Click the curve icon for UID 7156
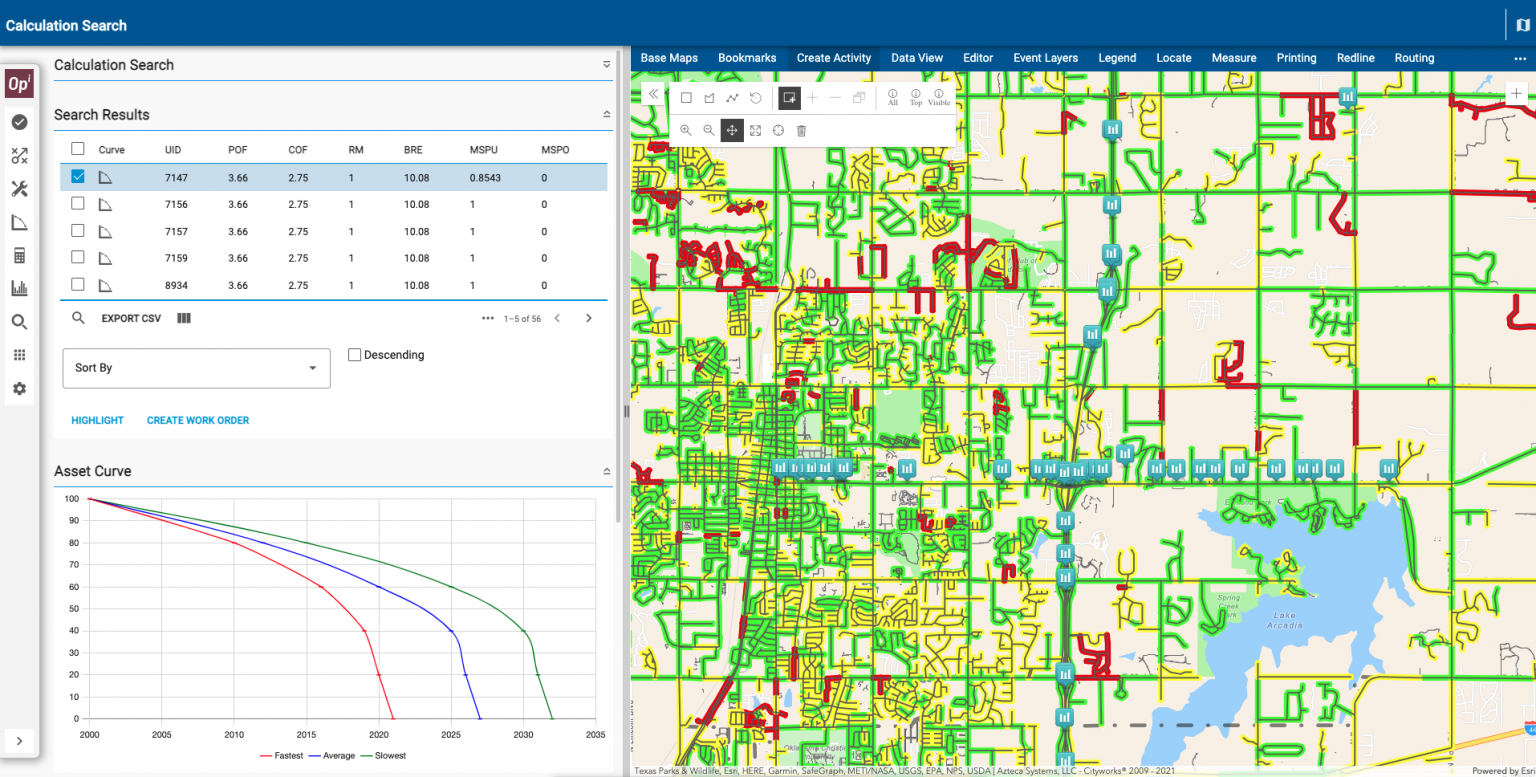The image size is (1536, 777). pyautogui.click(x=105, y=204)
